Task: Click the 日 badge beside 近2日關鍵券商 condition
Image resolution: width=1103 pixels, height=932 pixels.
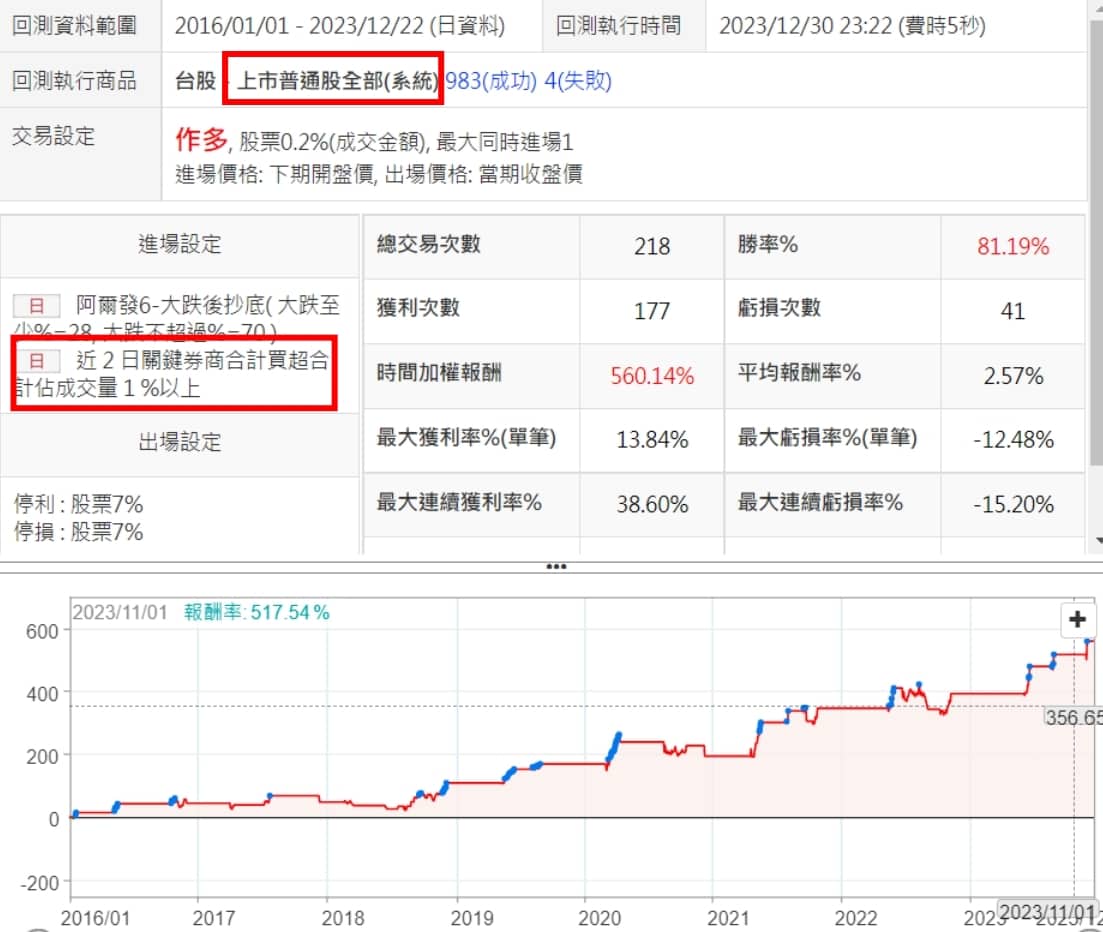Action: click(34, 360)
